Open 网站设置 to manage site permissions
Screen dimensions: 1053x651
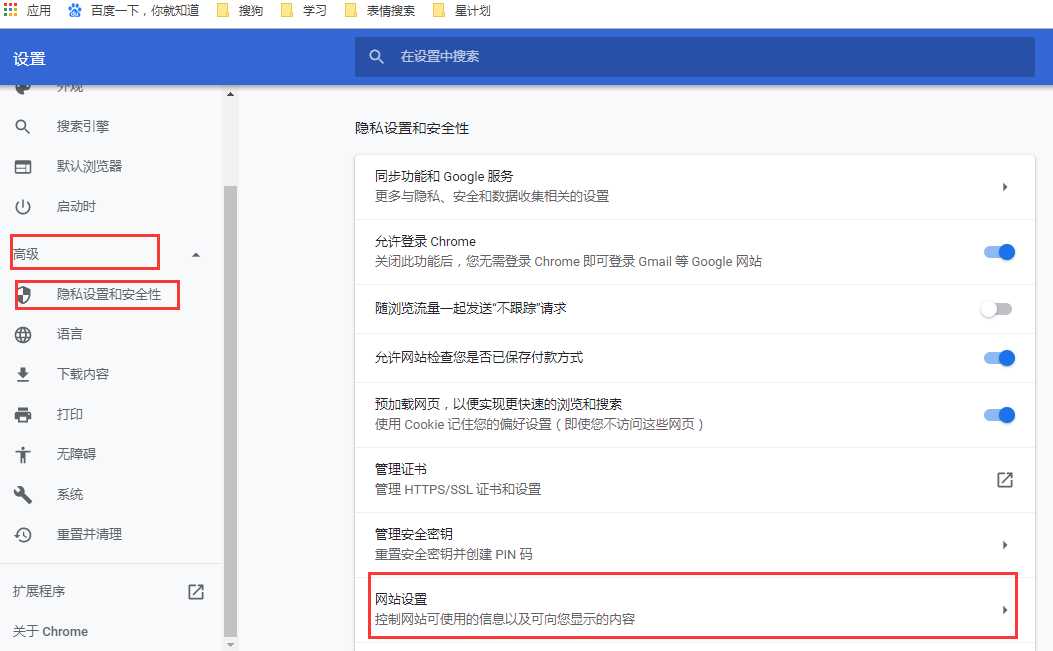point(690,607)
